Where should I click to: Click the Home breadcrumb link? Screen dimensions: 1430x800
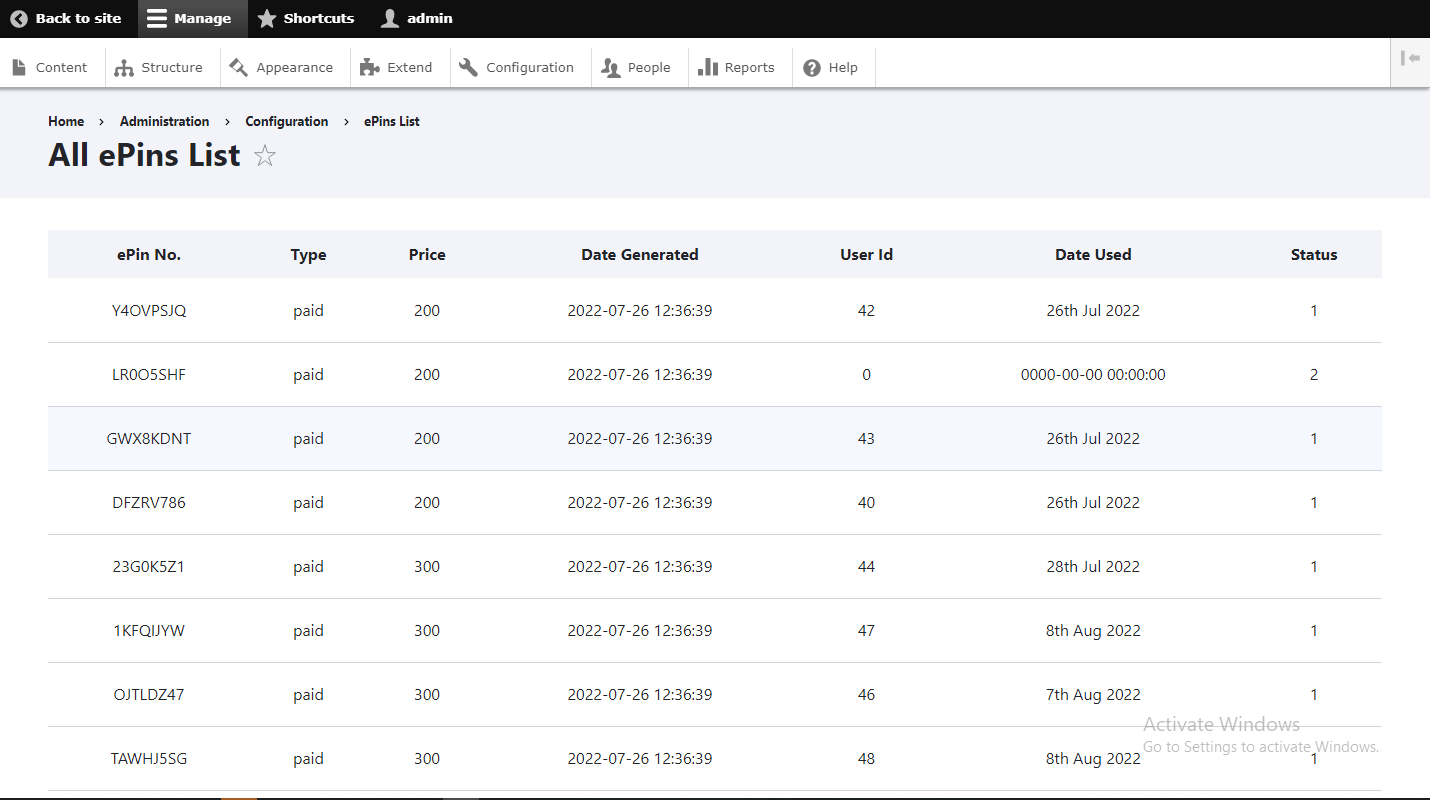[x=66, y=121]
